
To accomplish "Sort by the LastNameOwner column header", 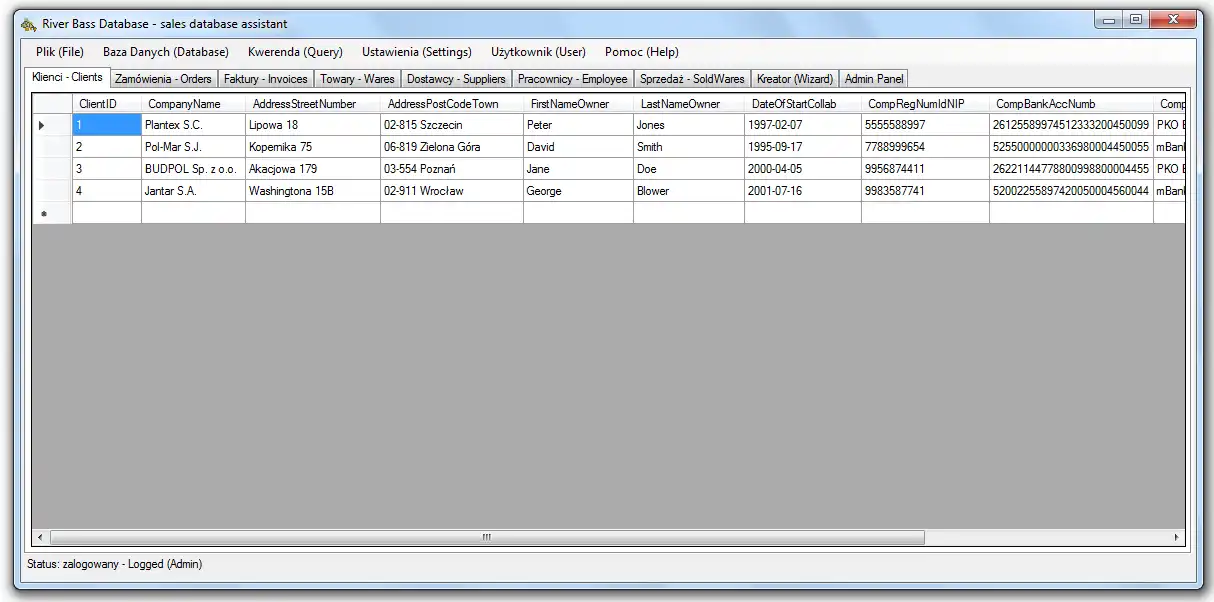I will pos(689,104).
